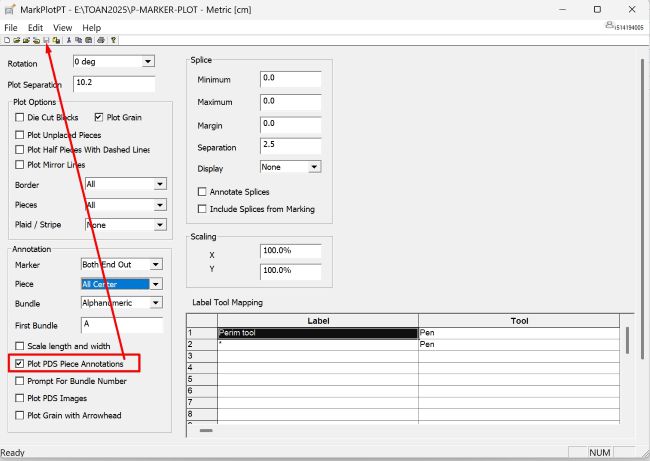The width and height of the screenshot is (650, 461).
Task: Click the folder icon with curved arrow
Action: 36,40
